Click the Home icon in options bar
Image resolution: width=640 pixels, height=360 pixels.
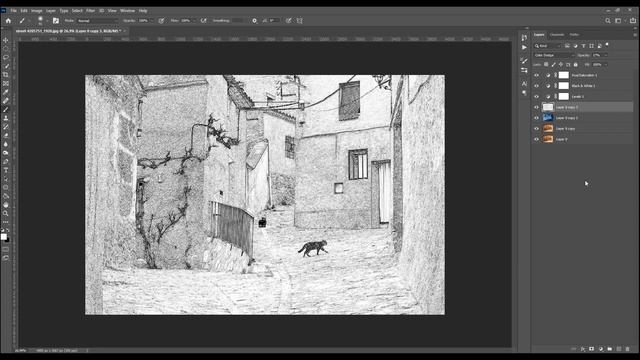pos(8,21)
